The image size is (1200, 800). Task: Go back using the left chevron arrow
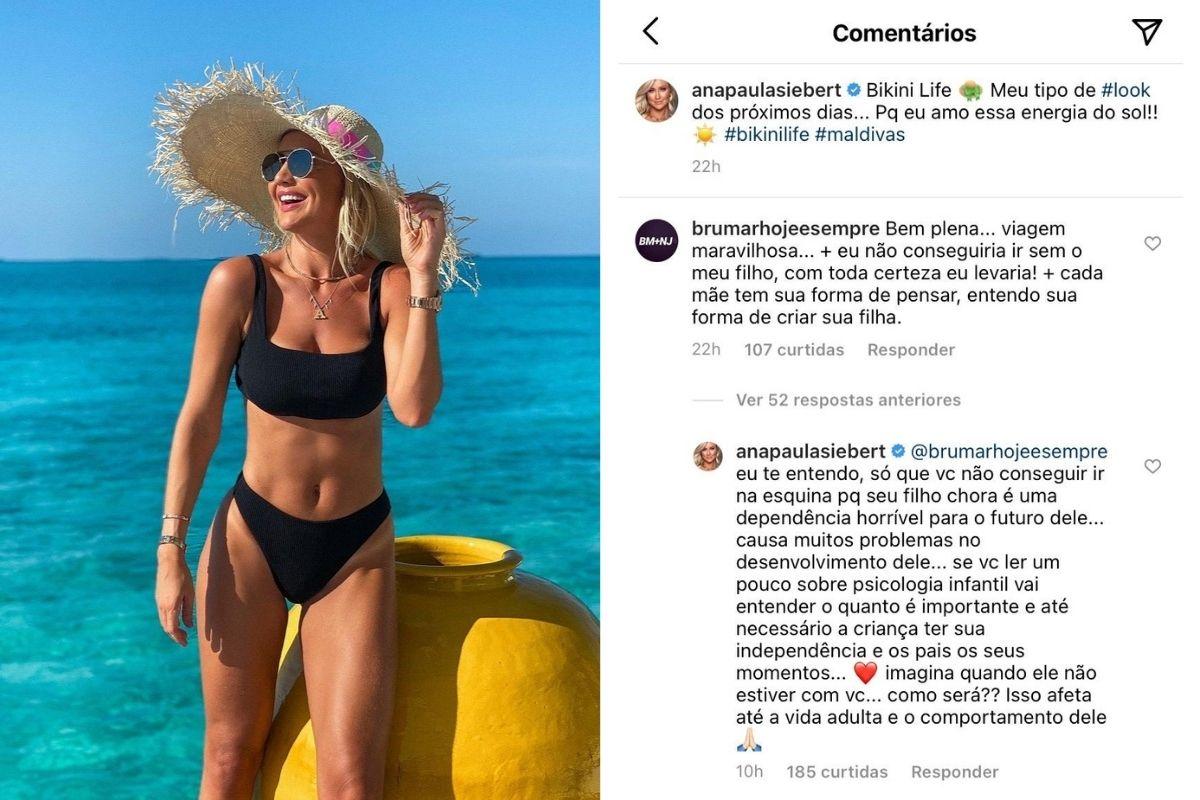651,32
